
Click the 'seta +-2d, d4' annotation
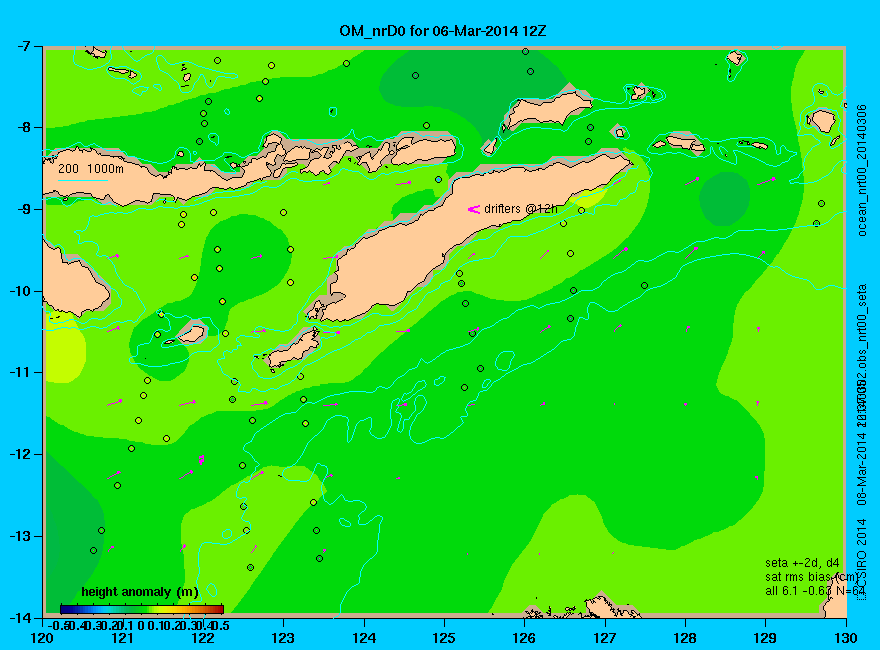(x=803, y=563)
